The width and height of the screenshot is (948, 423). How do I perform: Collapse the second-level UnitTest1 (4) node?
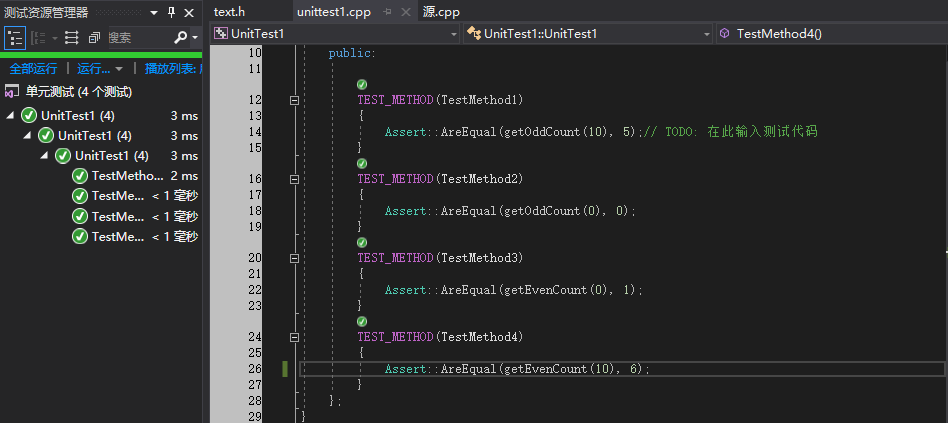point(27,135)
